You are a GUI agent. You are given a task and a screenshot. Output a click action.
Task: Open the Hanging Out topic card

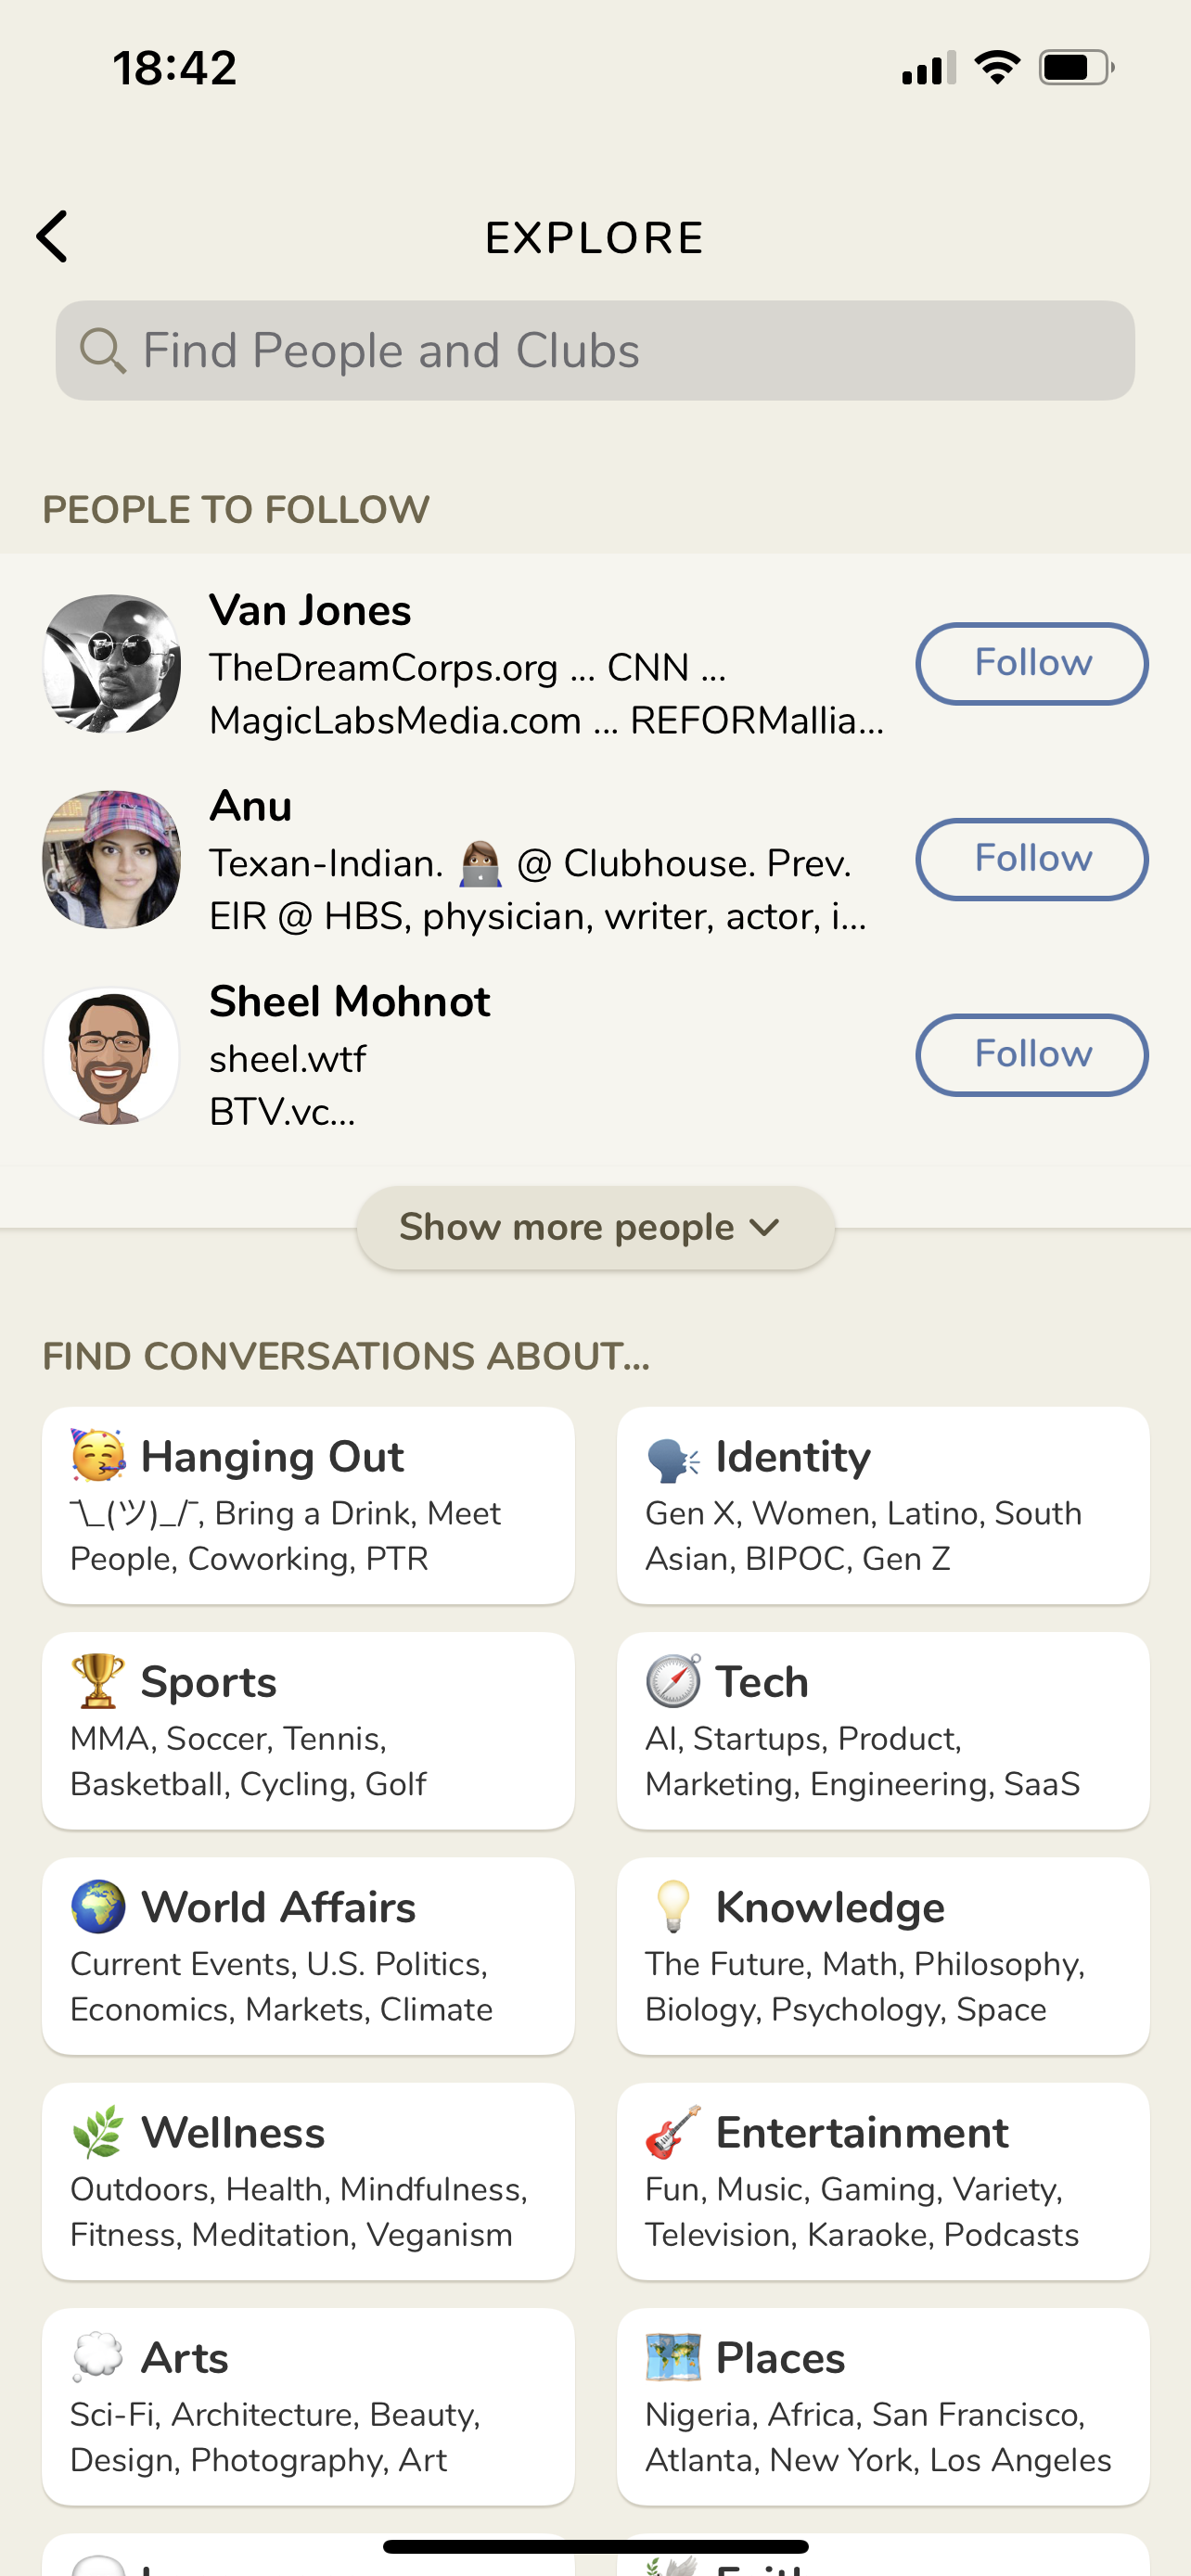coord(308,1505)
